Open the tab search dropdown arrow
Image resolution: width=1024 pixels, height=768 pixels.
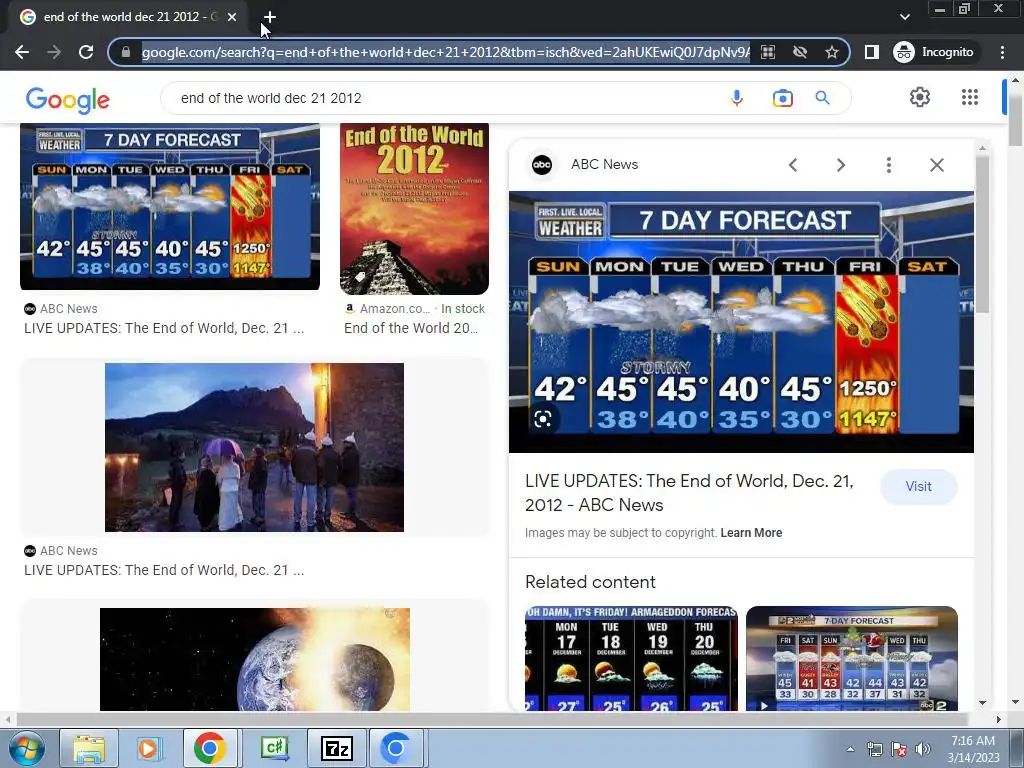pyautogui.click(x=904, y=17)
